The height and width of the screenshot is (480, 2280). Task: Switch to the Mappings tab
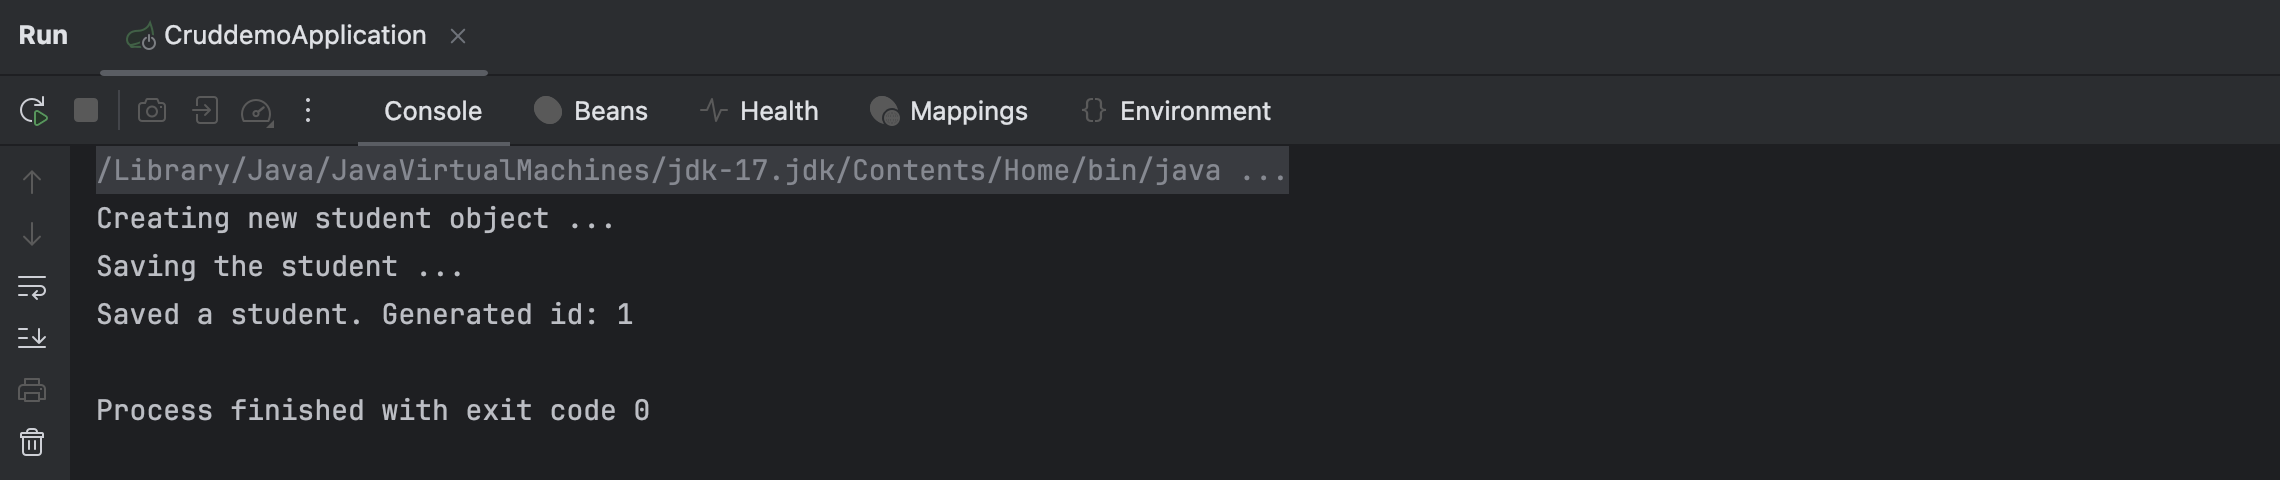point(949,111)
